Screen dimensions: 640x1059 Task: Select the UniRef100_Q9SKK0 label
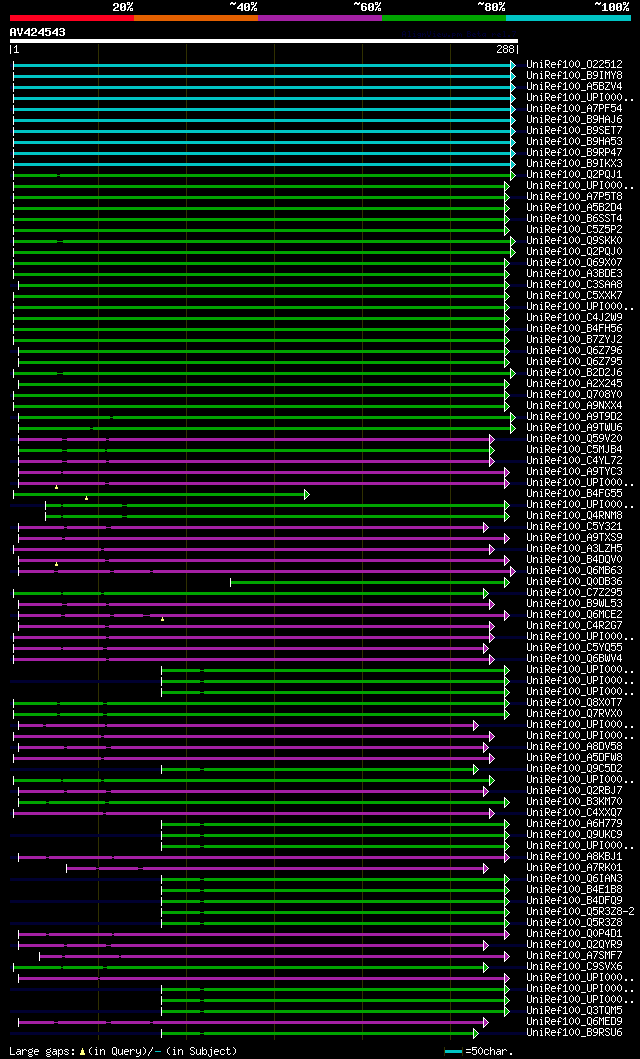[575, 240]
